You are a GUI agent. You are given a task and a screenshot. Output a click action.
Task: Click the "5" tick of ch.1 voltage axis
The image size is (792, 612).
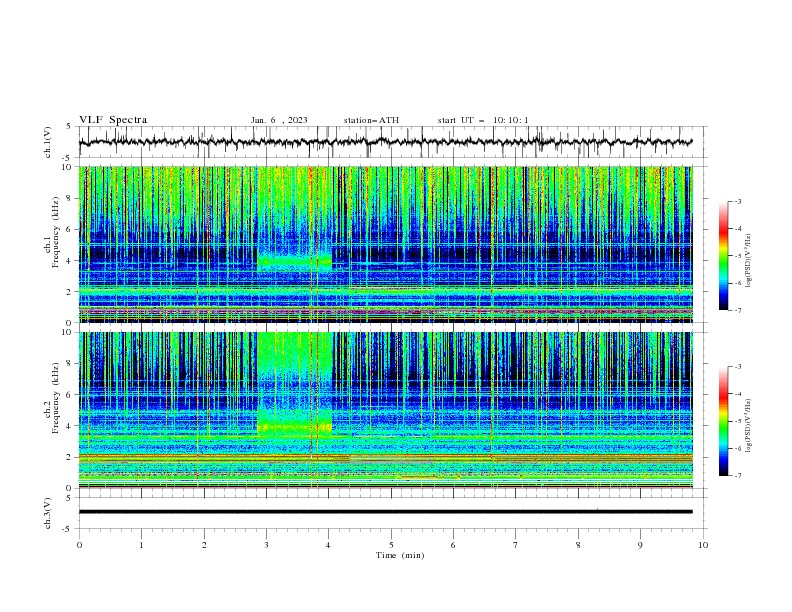click(x=70, y=126)
